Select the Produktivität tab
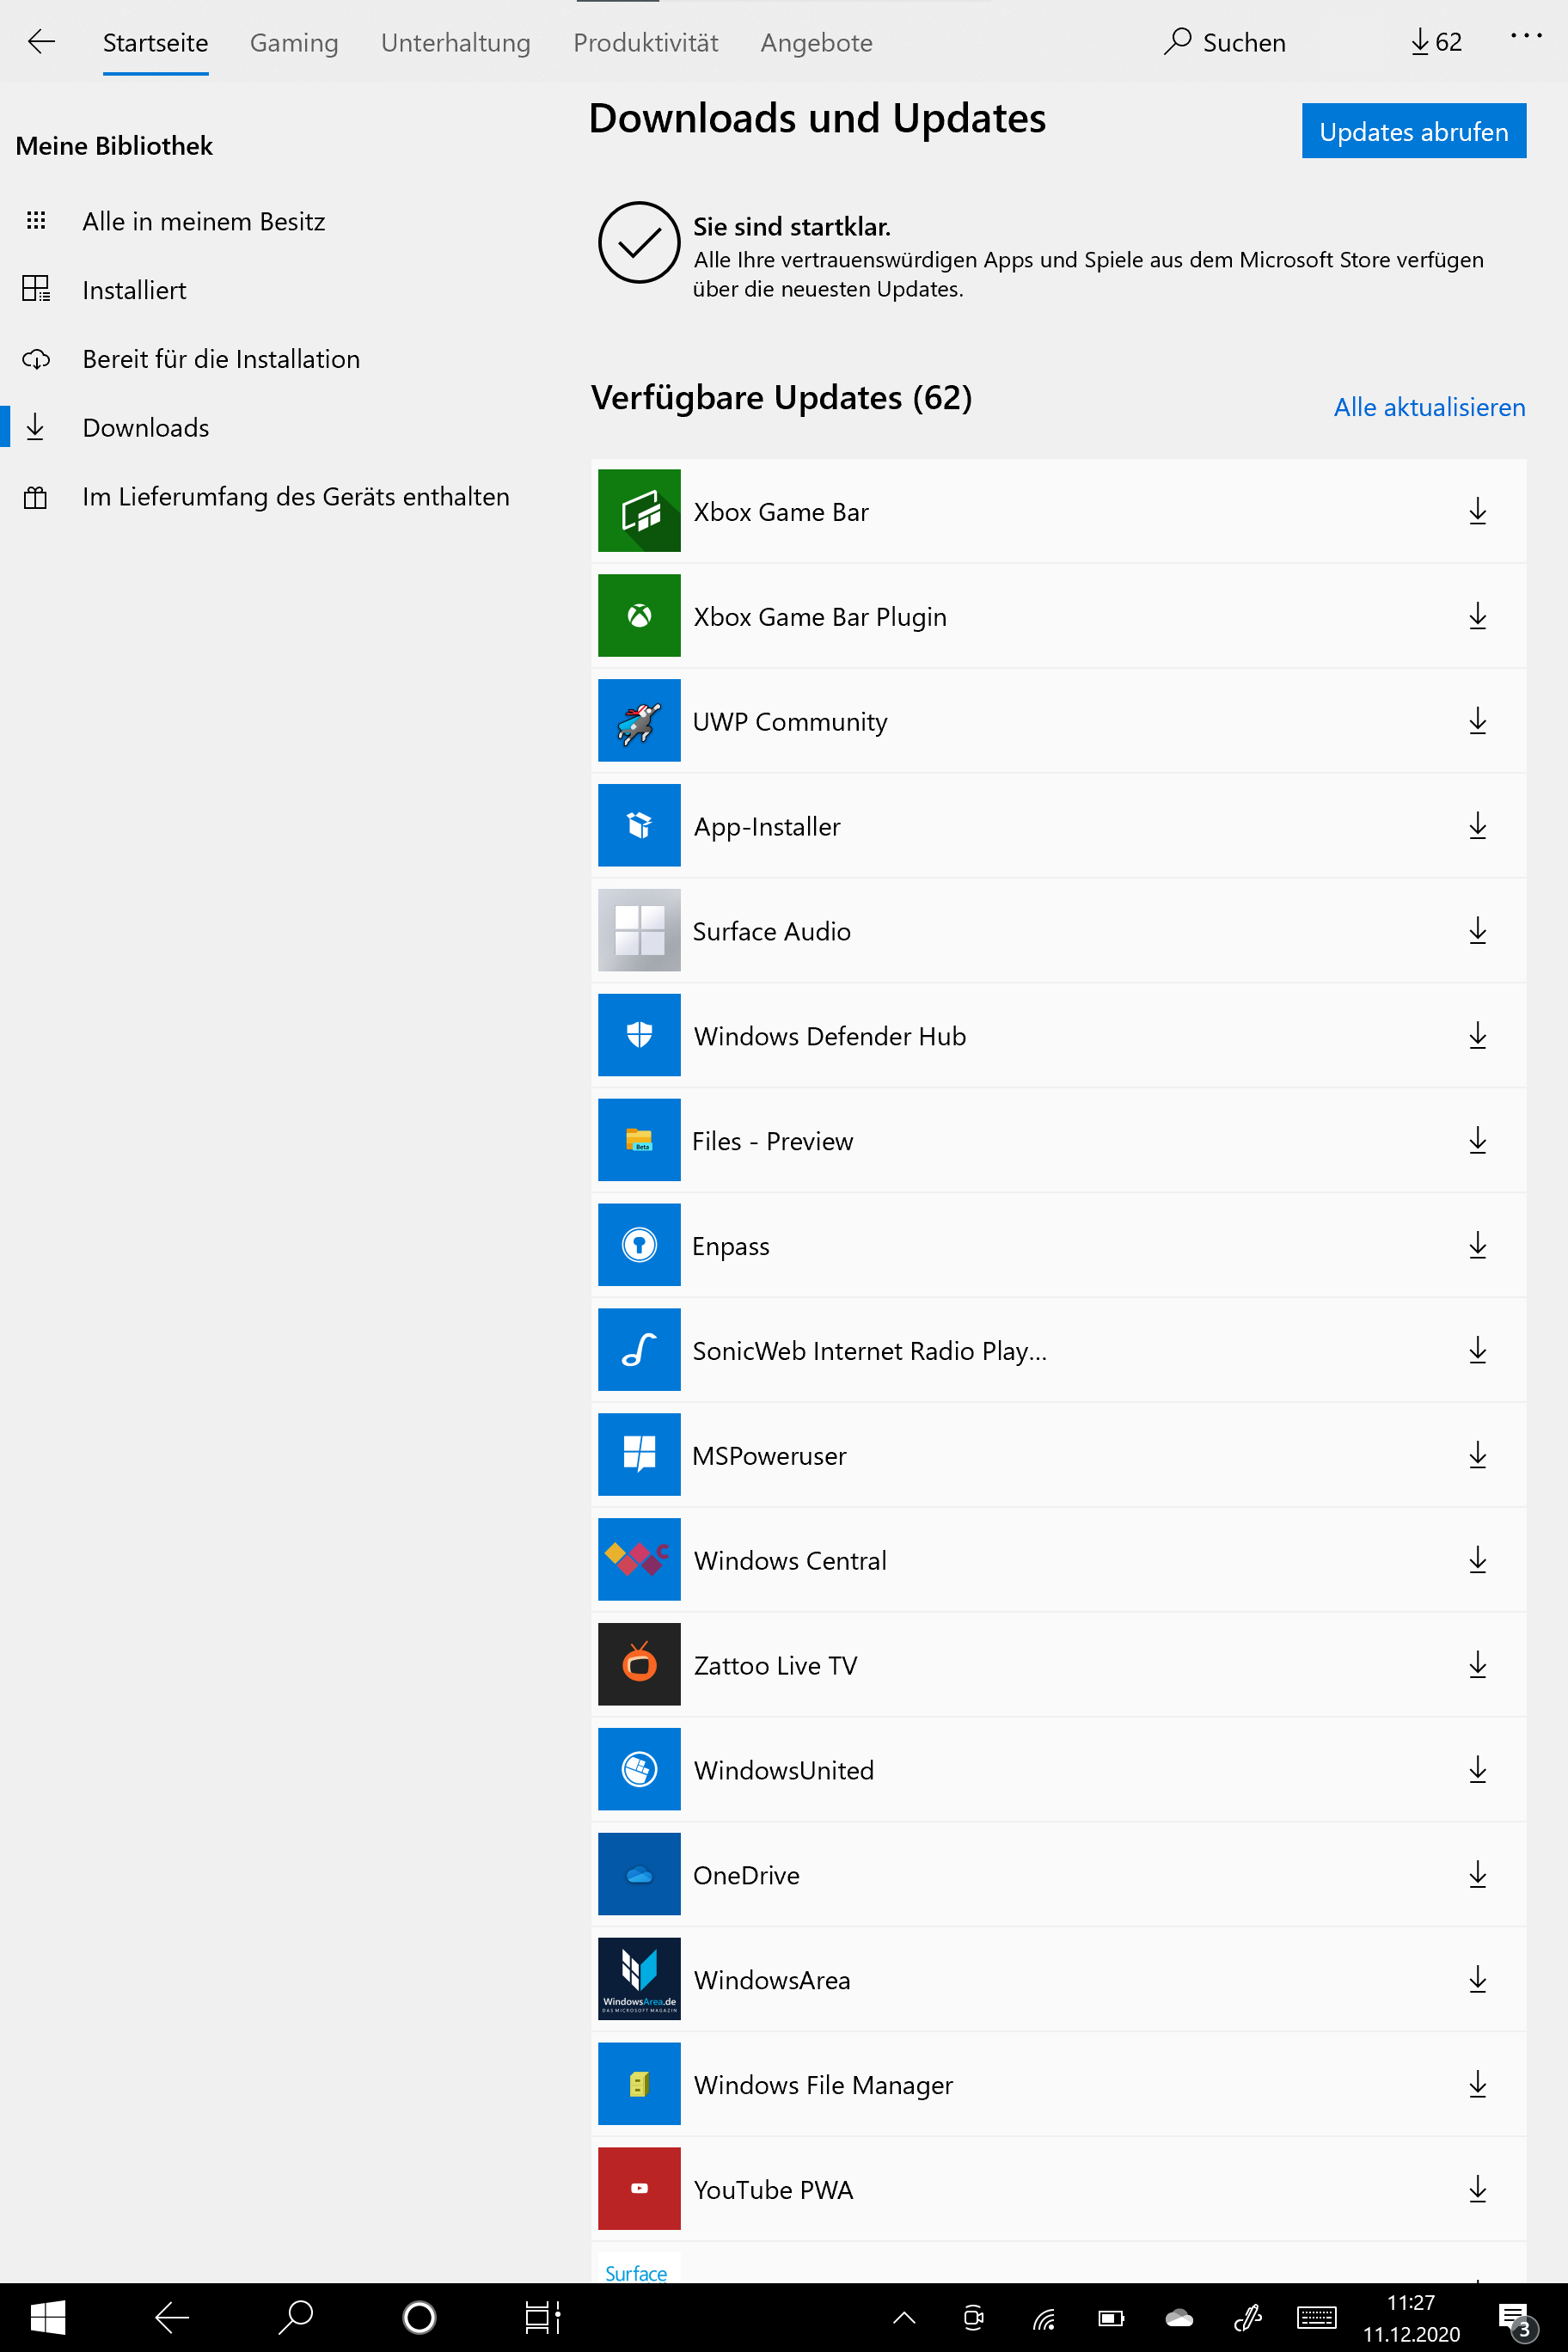 click(646, 42)
